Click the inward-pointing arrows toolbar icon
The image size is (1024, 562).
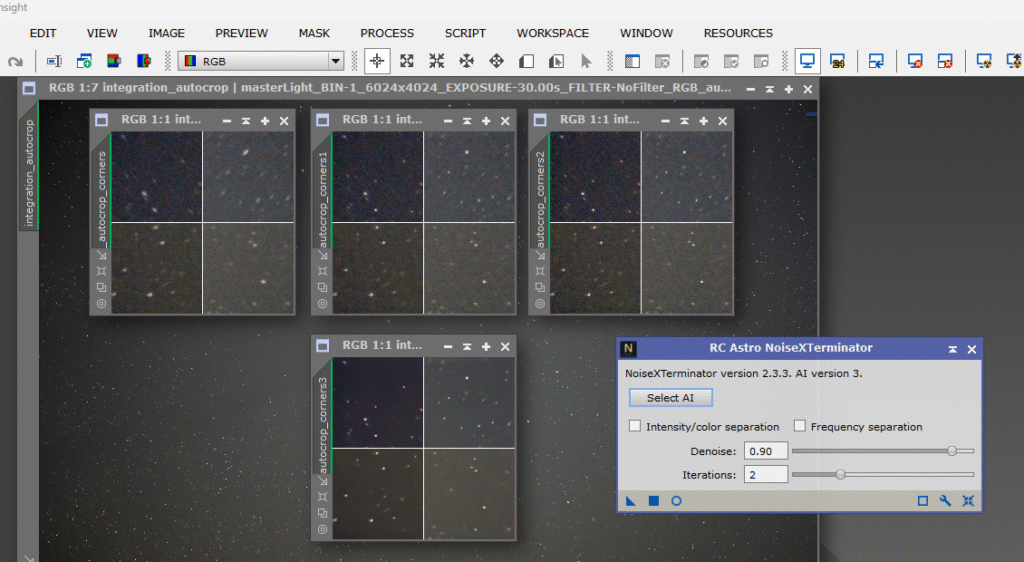(x=437, y=61)
